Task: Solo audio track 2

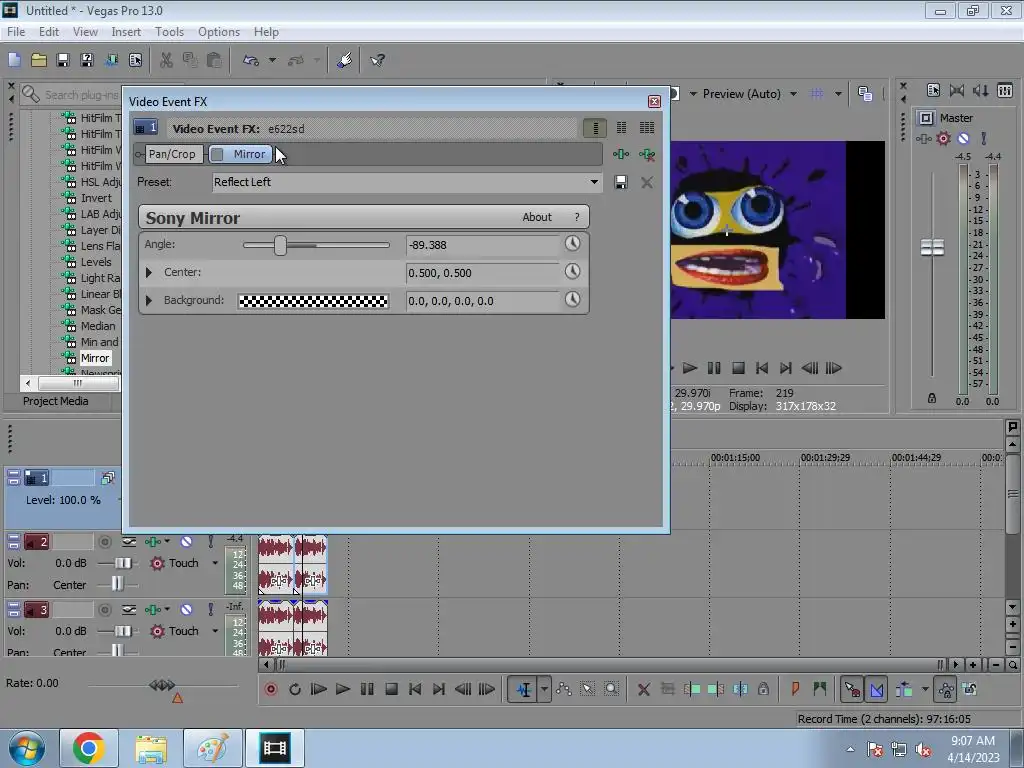Action: 210,541
